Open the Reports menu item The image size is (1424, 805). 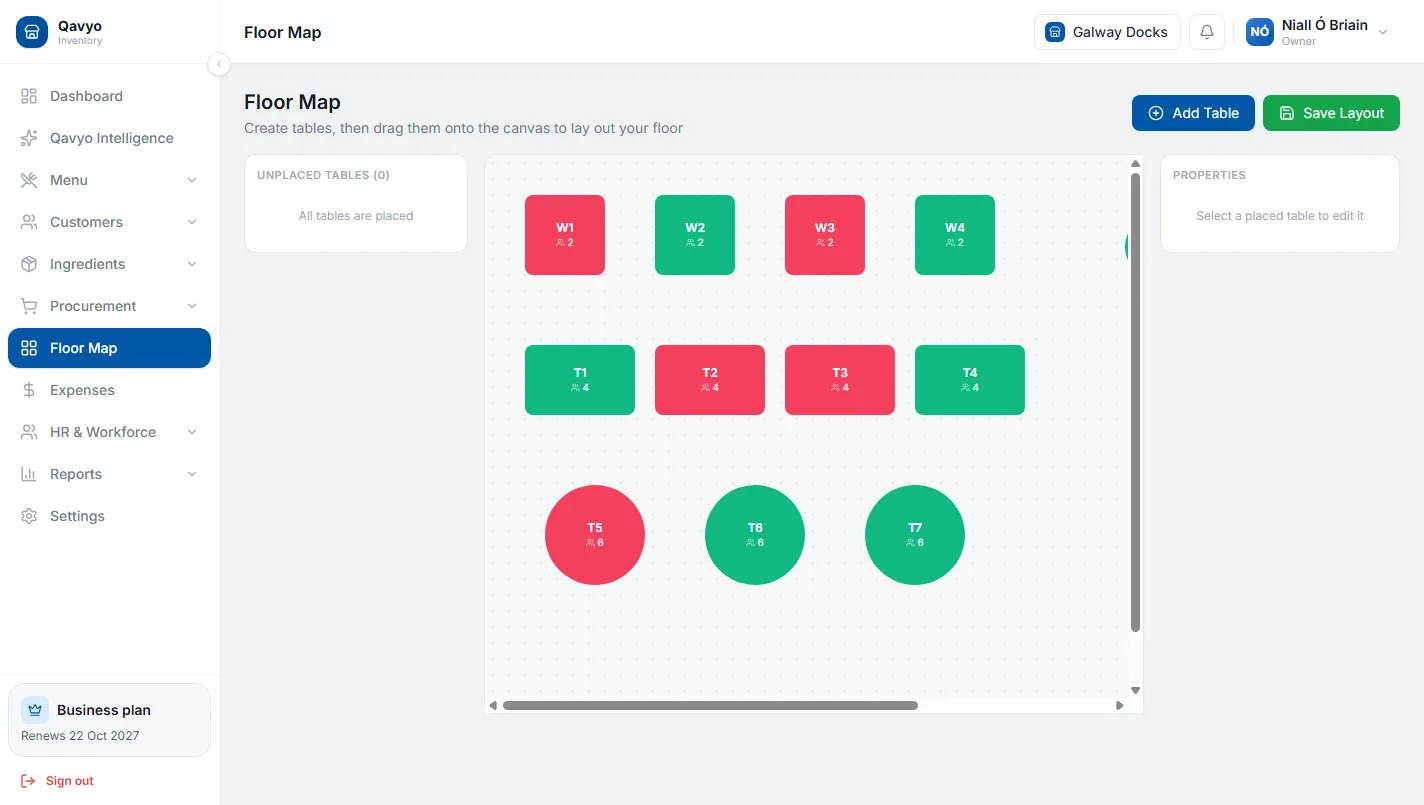[x=110, y=474]
